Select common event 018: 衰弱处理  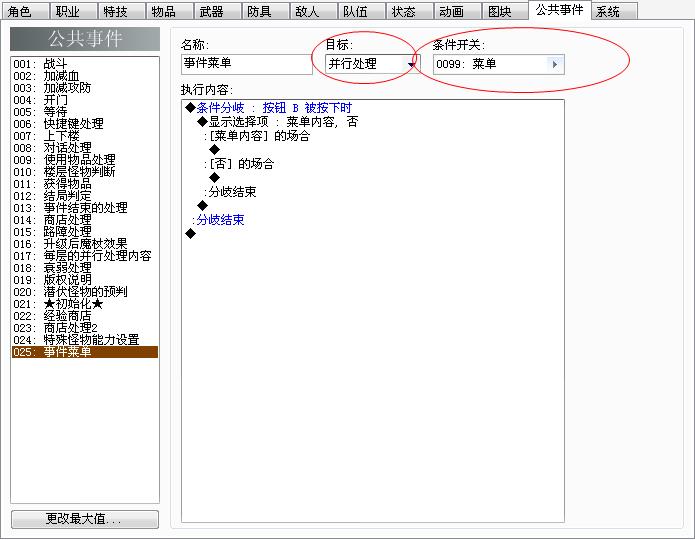click(x=85, y=268)
